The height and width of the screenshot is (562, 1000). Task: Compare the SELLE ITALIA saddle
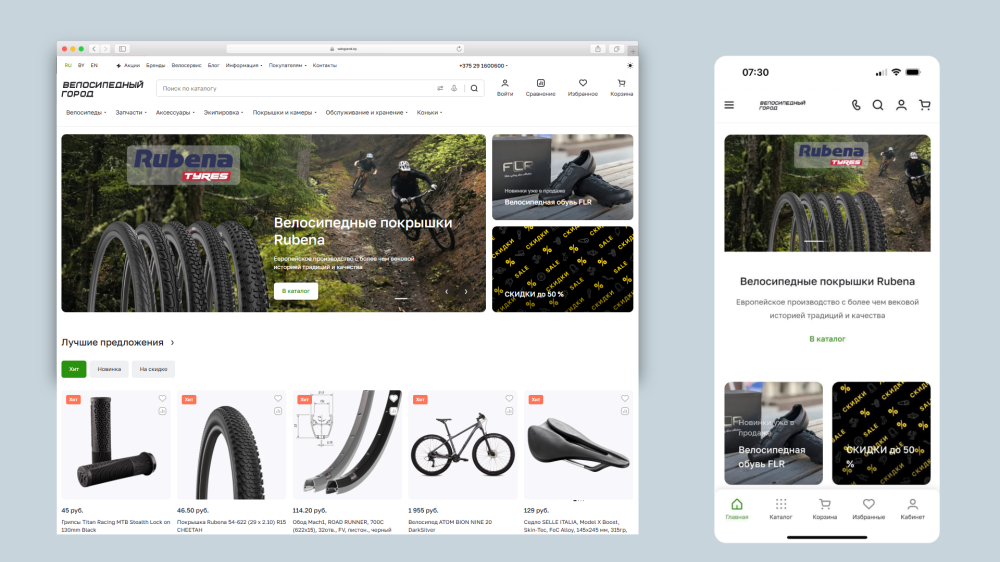[625, 411]
